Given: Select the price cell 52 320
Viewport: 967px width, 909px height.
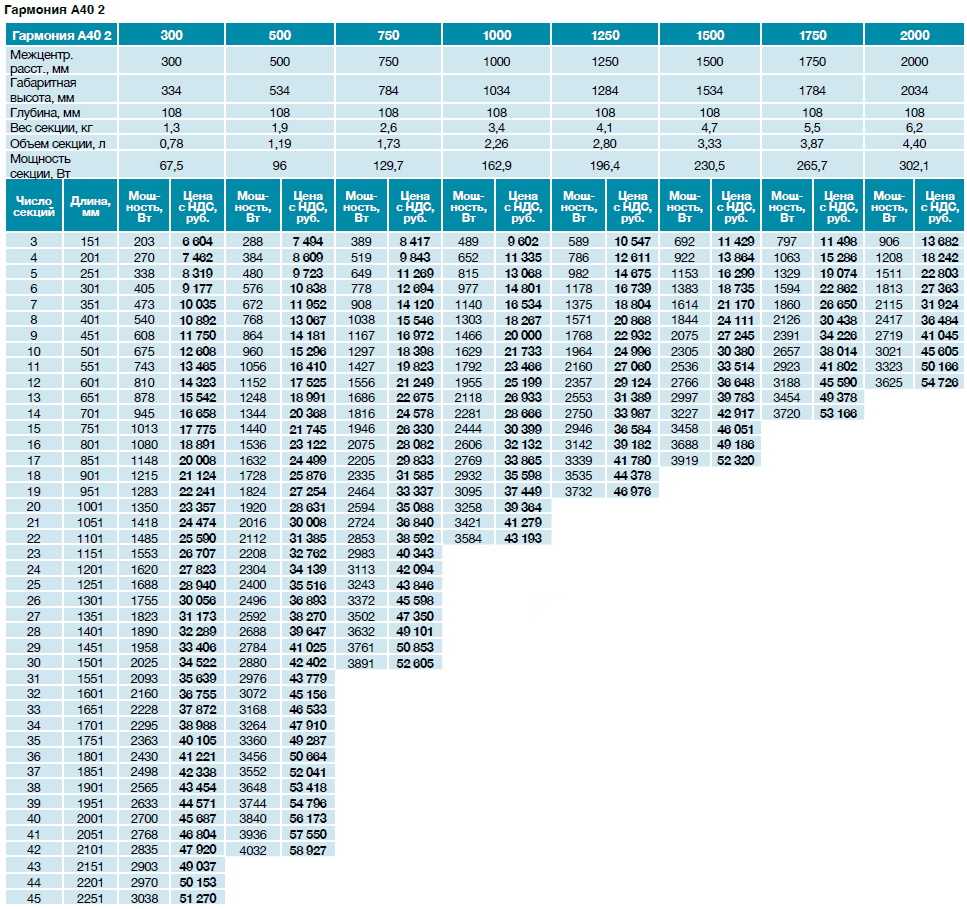Looking at the screenshot, I should pyautogui.click(x=736, y=461).
